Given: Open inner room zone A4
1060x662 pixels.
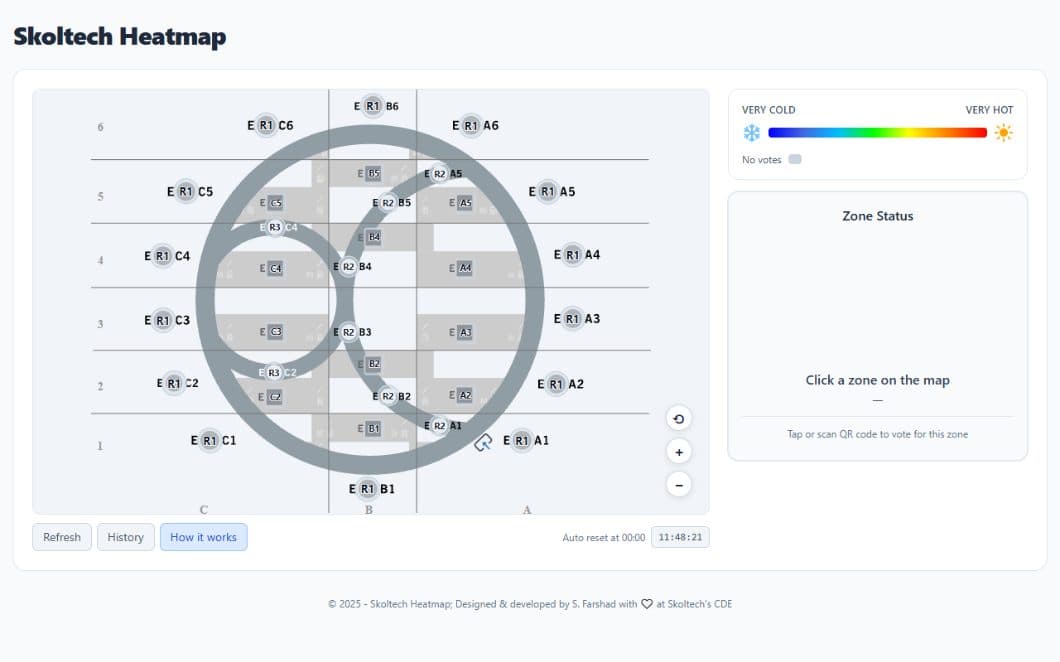Looking at the screenshot, I should coord(465,268).
